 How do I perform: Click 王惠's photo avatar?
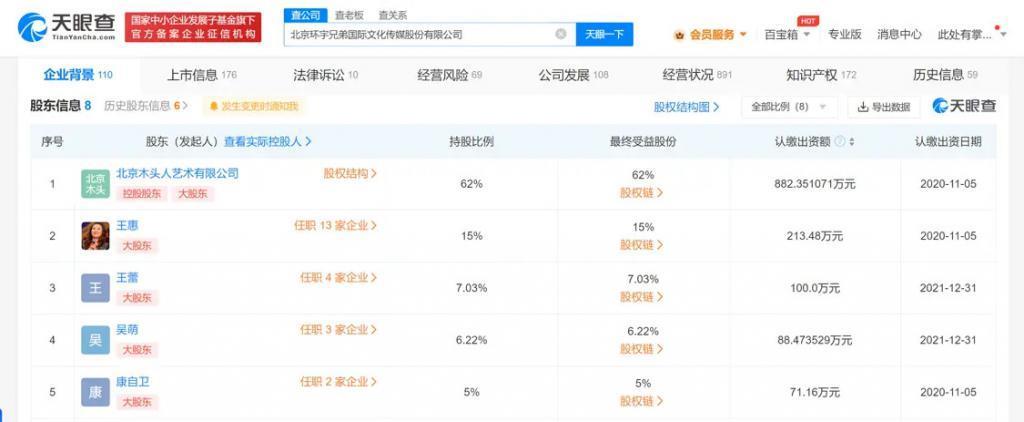click(95, 236)
